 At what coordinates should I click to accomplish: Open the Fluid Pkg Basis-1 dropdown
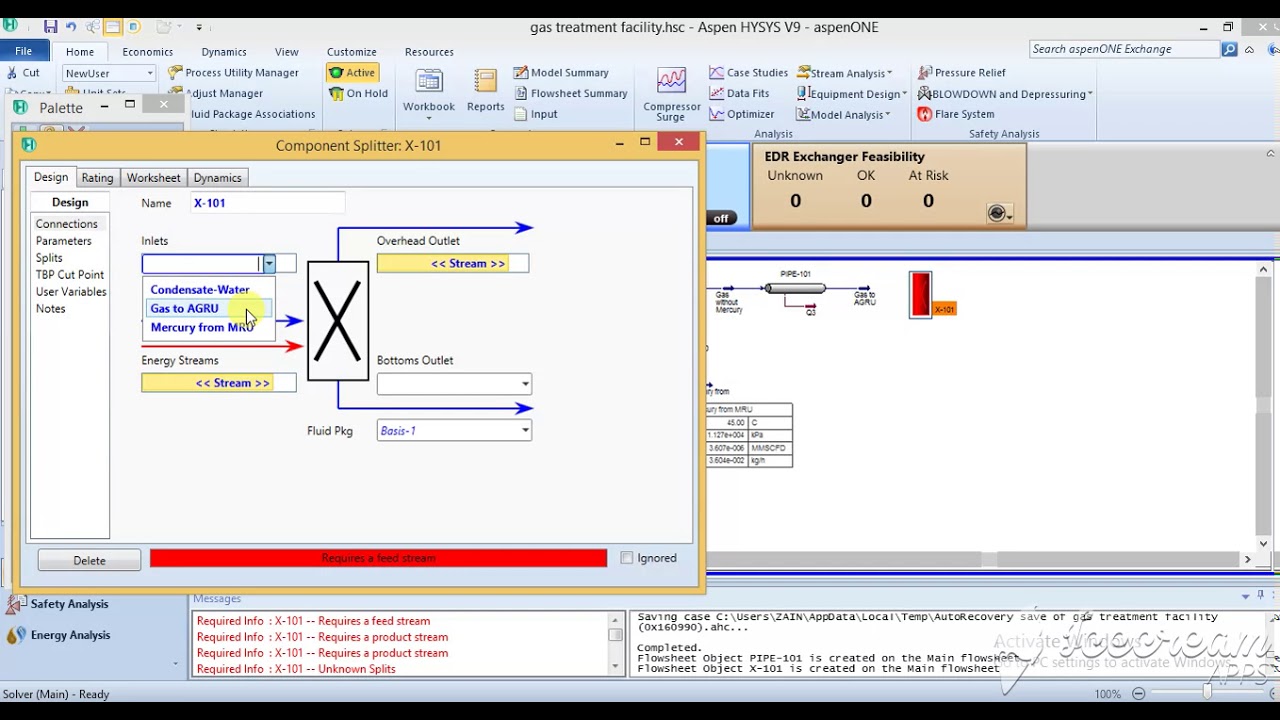pyautogui.click(x=525, y=431)
